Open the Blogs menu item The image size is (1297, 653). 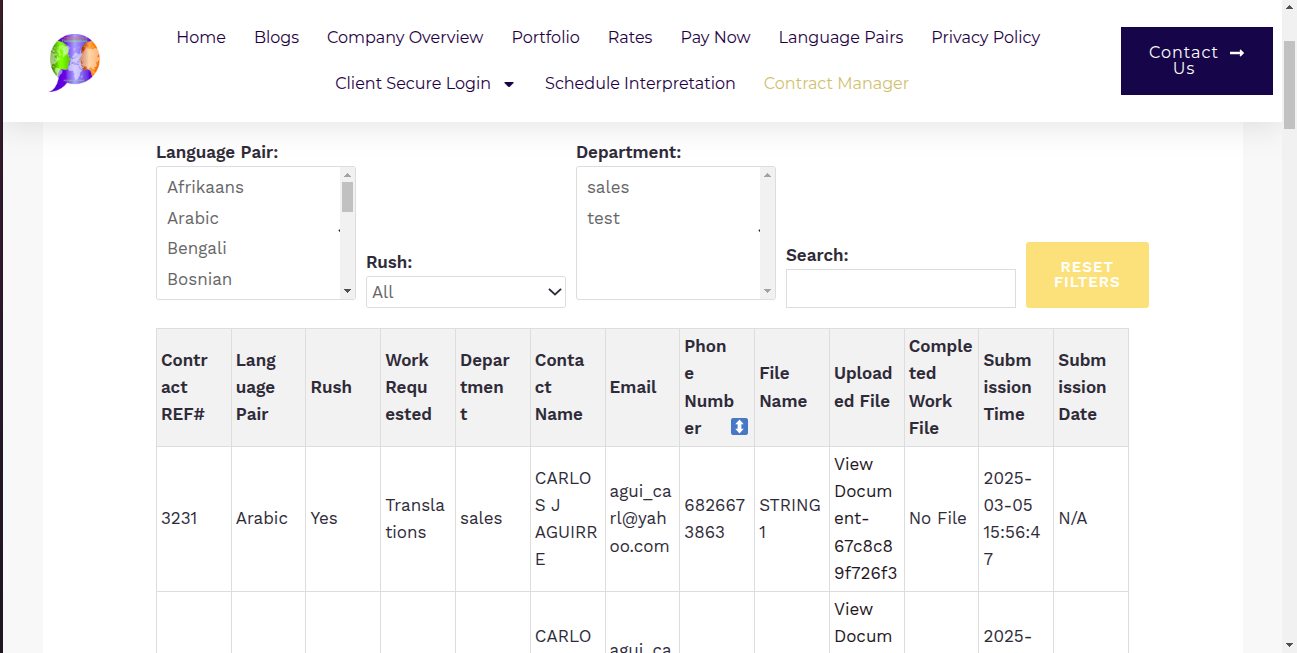[x=277, y=37]
